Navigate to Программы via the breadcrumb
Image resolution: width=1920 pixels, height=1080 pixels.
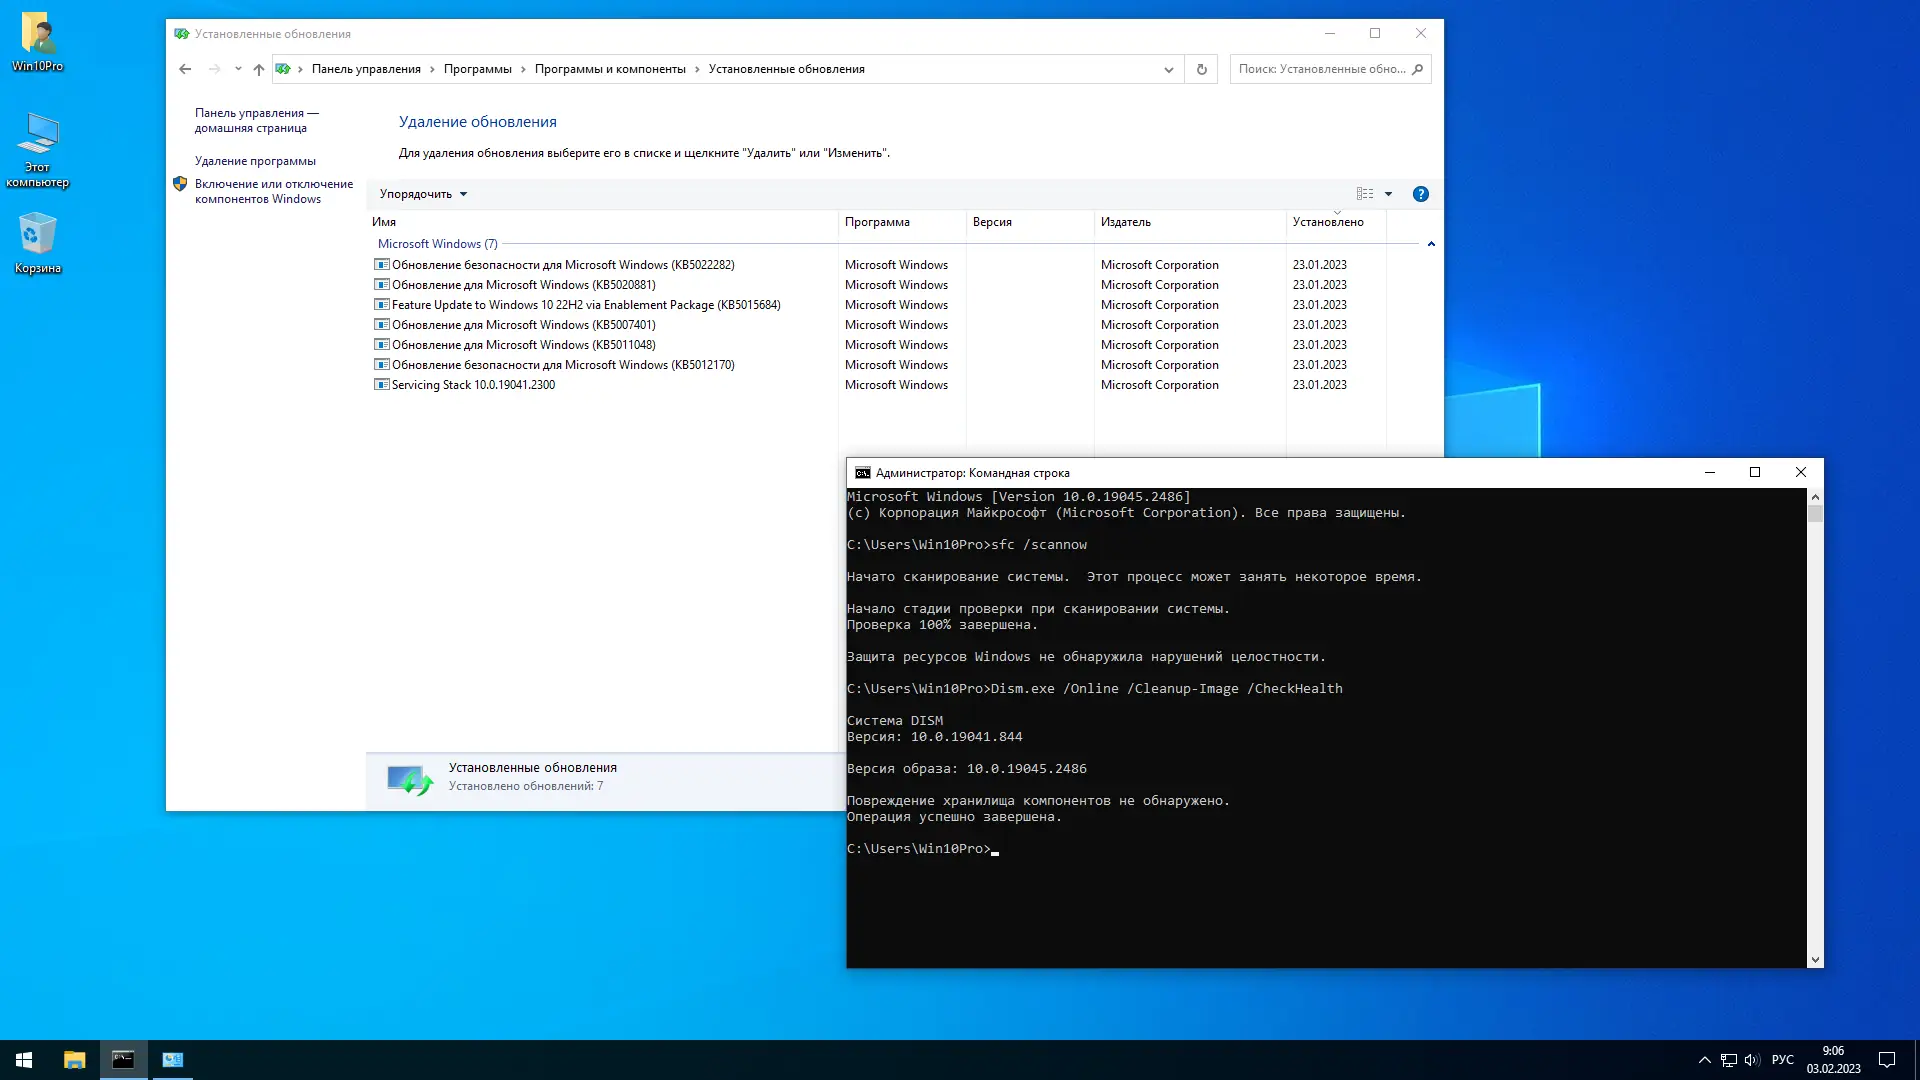point(476,69)
